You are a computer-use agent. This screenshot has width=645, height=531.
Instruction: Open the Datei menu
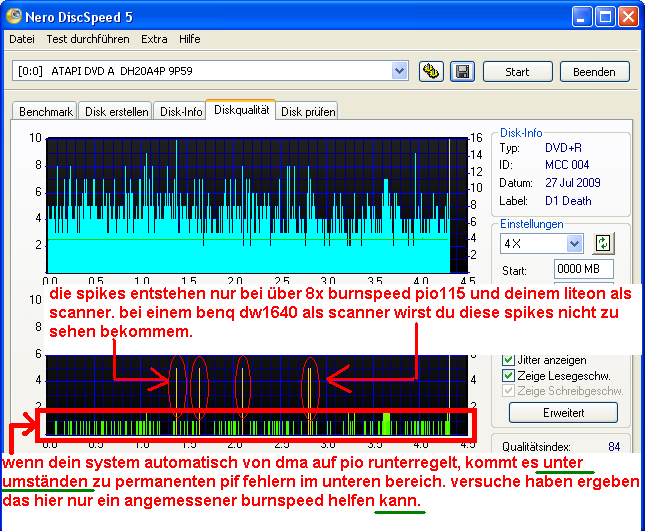pos(22,39)
